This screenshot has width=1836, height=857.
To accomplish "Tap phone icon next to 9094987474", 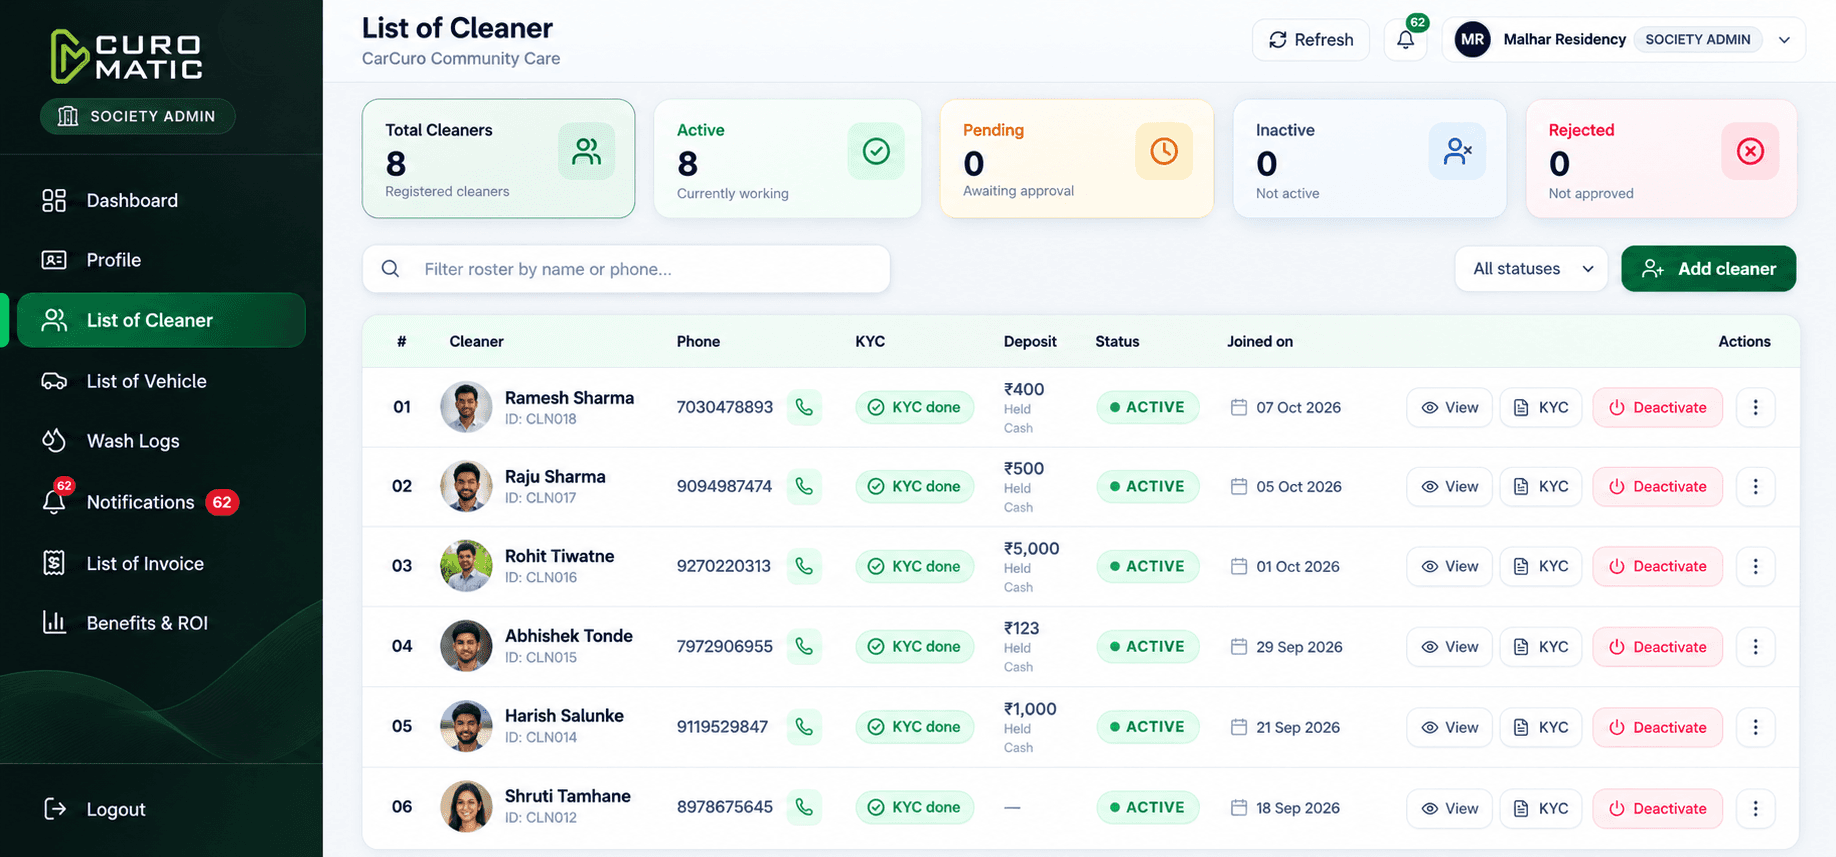I will (804, 486).
